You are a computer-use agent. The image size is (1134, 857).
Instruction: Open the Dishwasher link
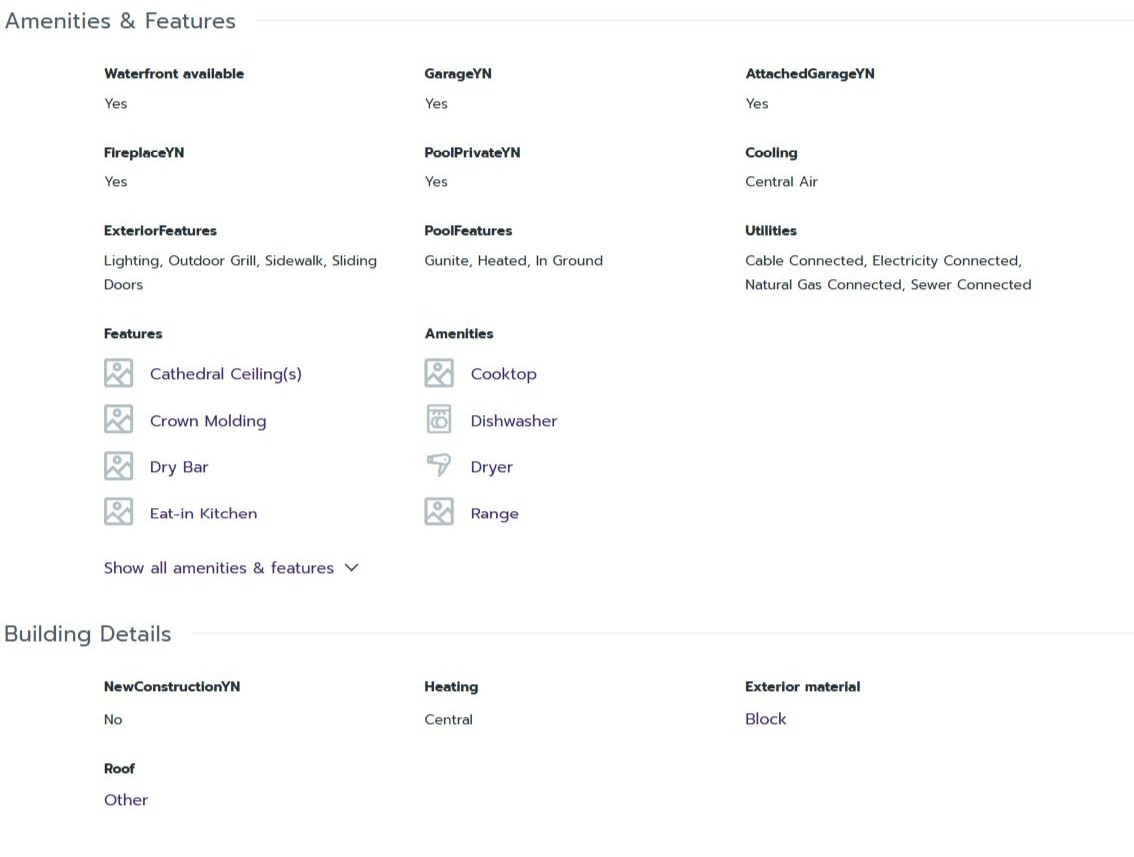(513, 421)
